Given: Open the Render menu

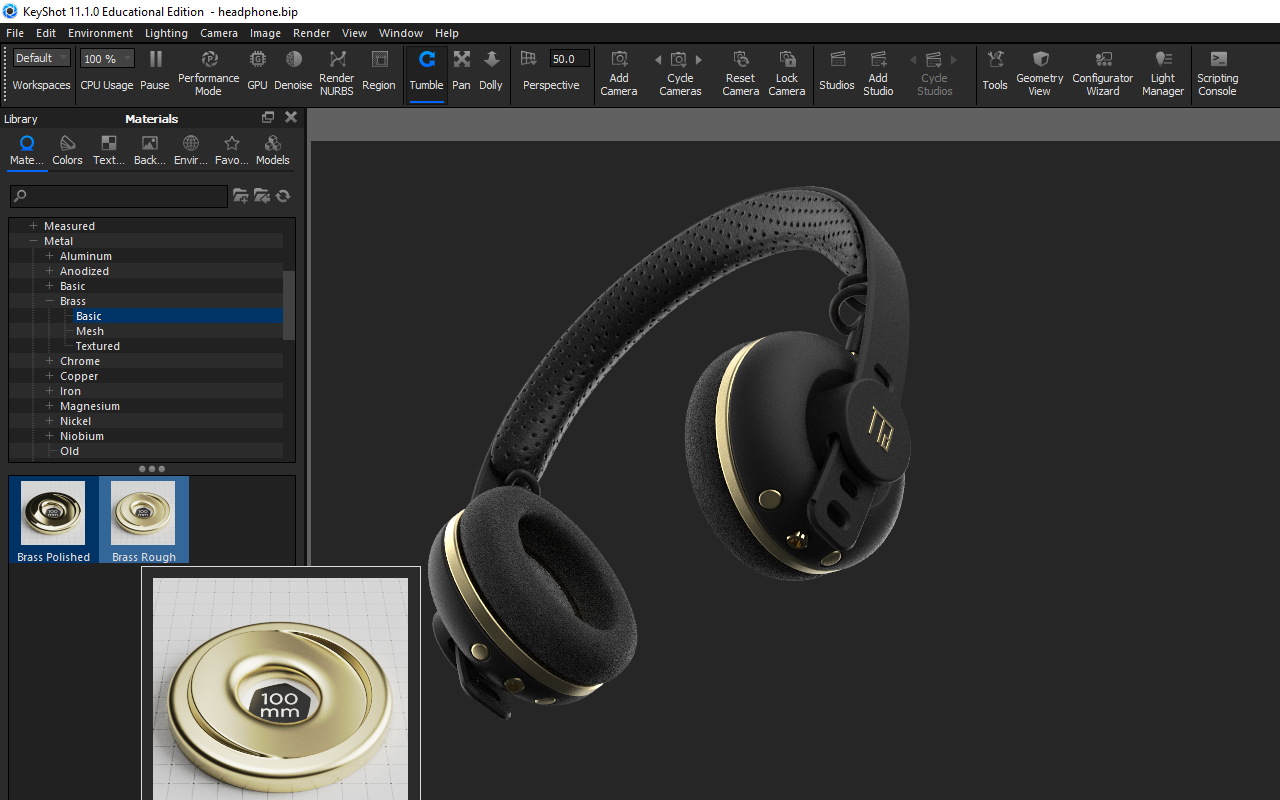Looking at the screenshot, I should 311,33.
